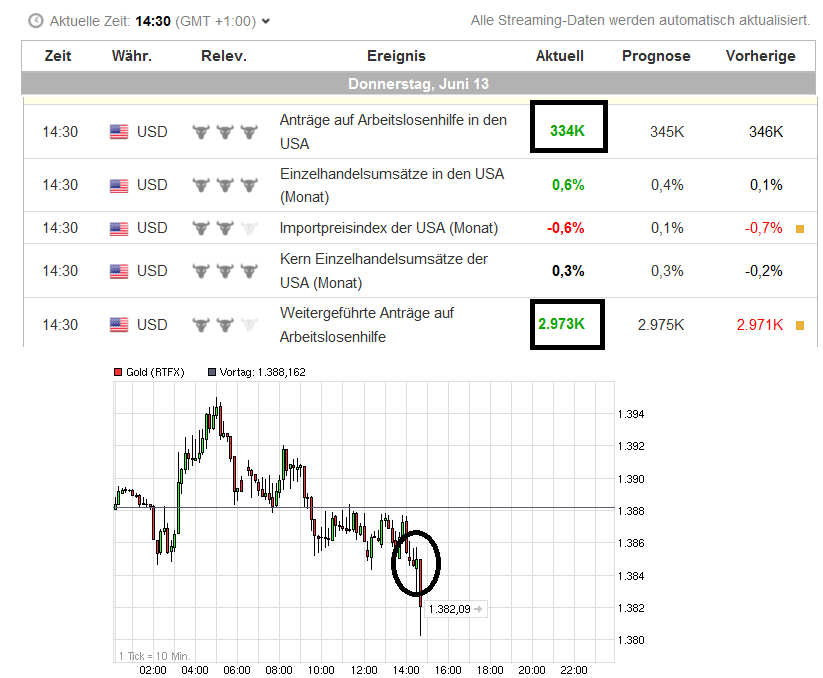Click the clock icon beside Aktuelle Zeit

coord(36,20)
